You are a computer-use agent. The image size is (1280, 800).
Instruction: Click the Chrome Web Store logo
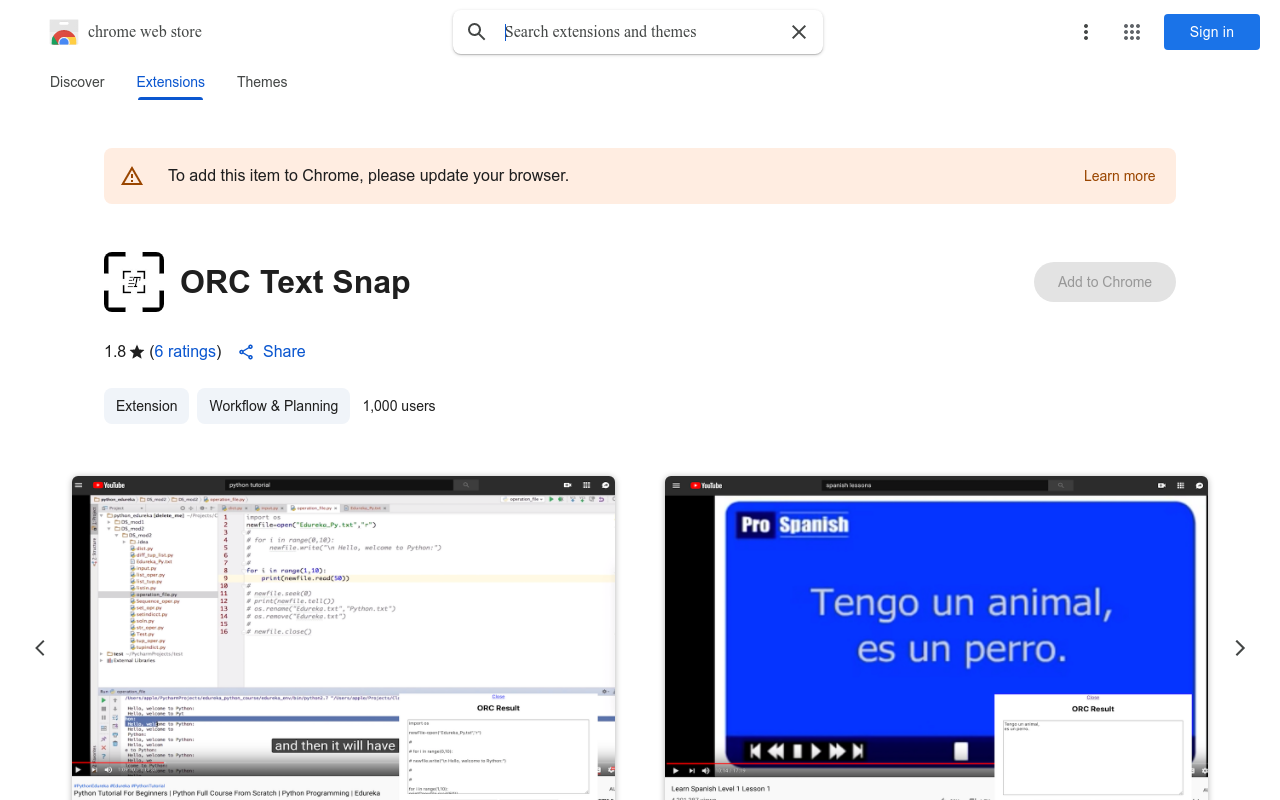click(x=64, y=33)
